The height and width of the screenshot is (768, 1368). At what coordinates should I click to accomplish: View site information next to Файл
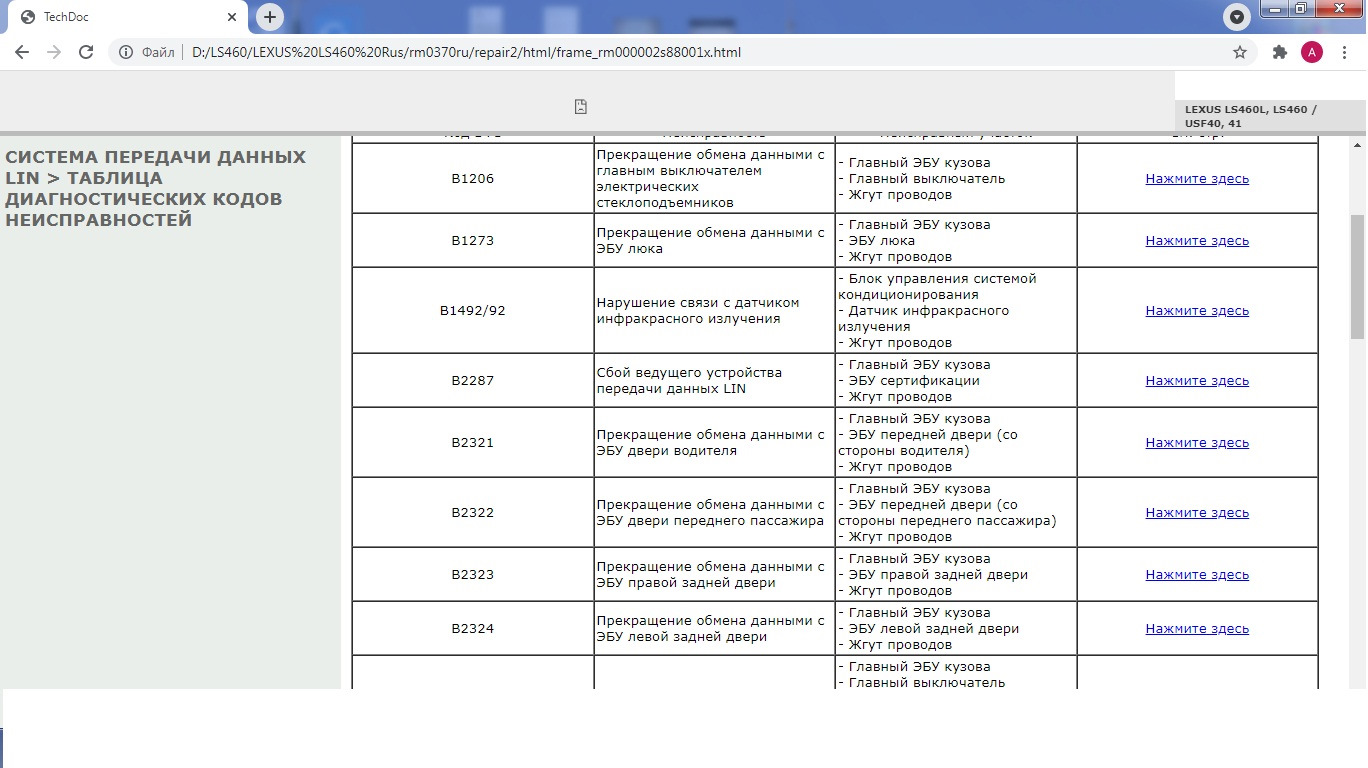[126, 52]
